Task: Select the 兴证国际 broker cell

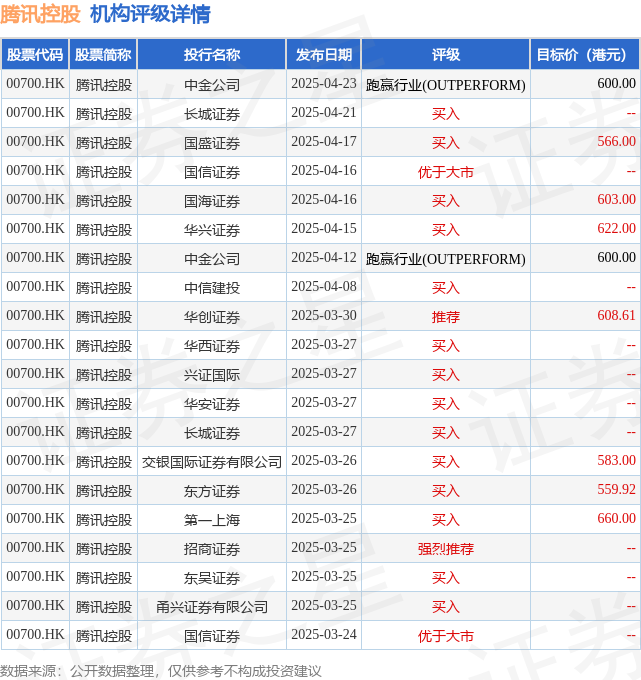Action: point(212,375)
